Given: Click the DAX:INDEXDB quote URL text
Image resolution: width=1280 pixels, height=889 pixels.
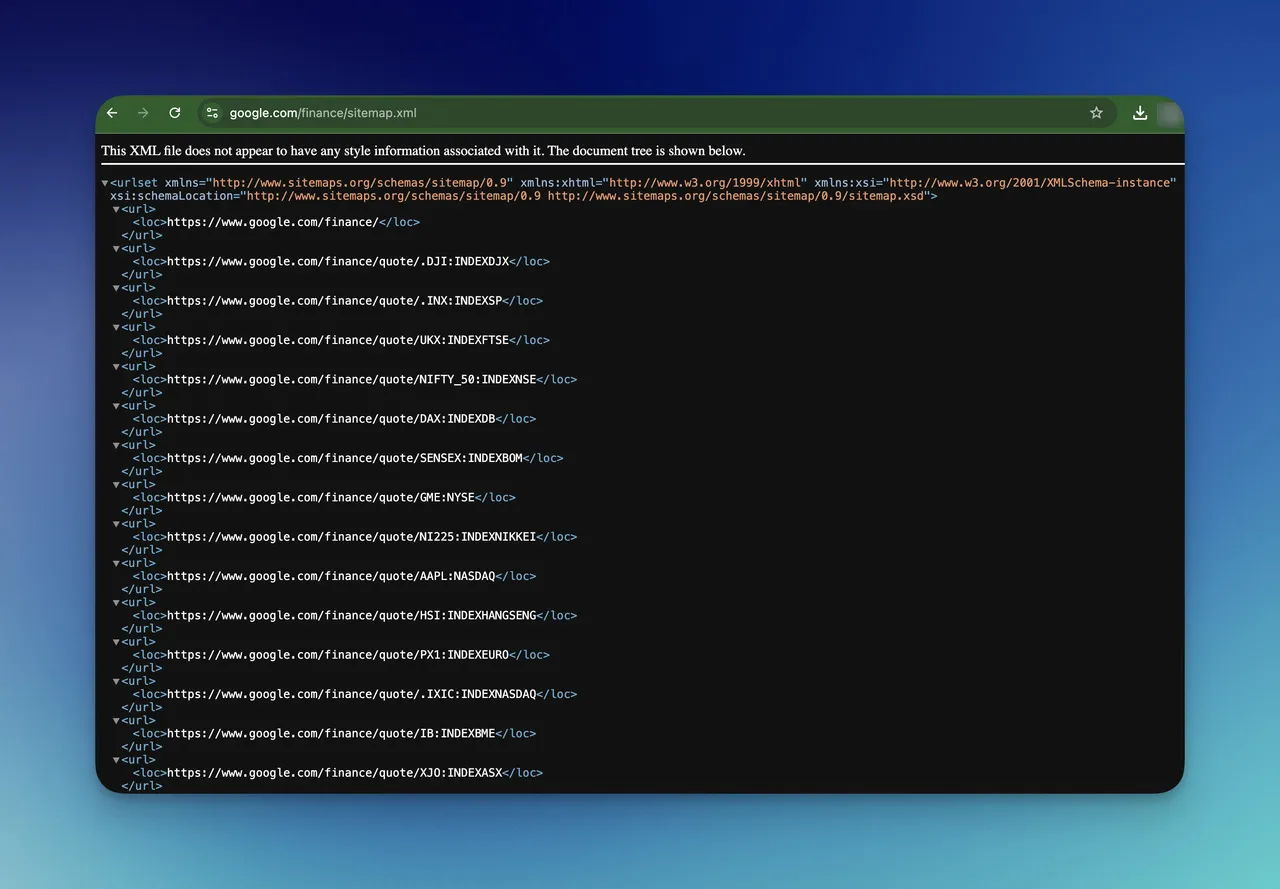Looking at the screenshot, I should [331, 419].
